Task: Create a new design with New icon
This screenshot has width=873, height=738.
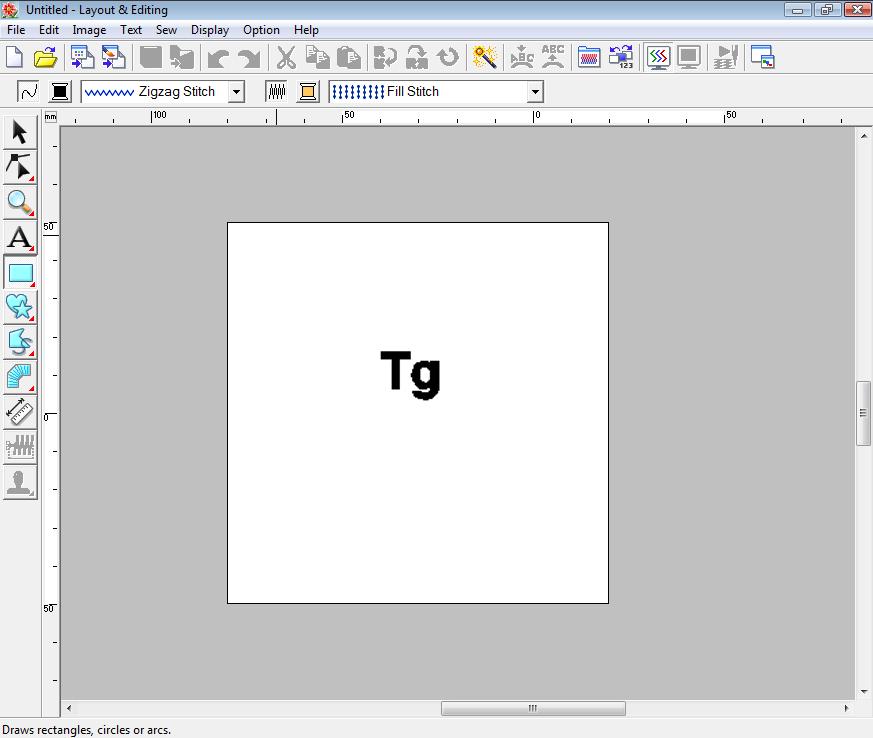Action: click(x=14, y=57)
